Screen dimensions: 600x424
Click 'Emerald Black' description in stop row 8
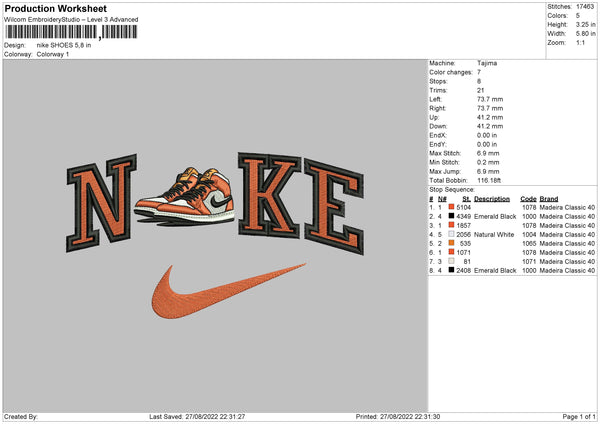(495, 270)
